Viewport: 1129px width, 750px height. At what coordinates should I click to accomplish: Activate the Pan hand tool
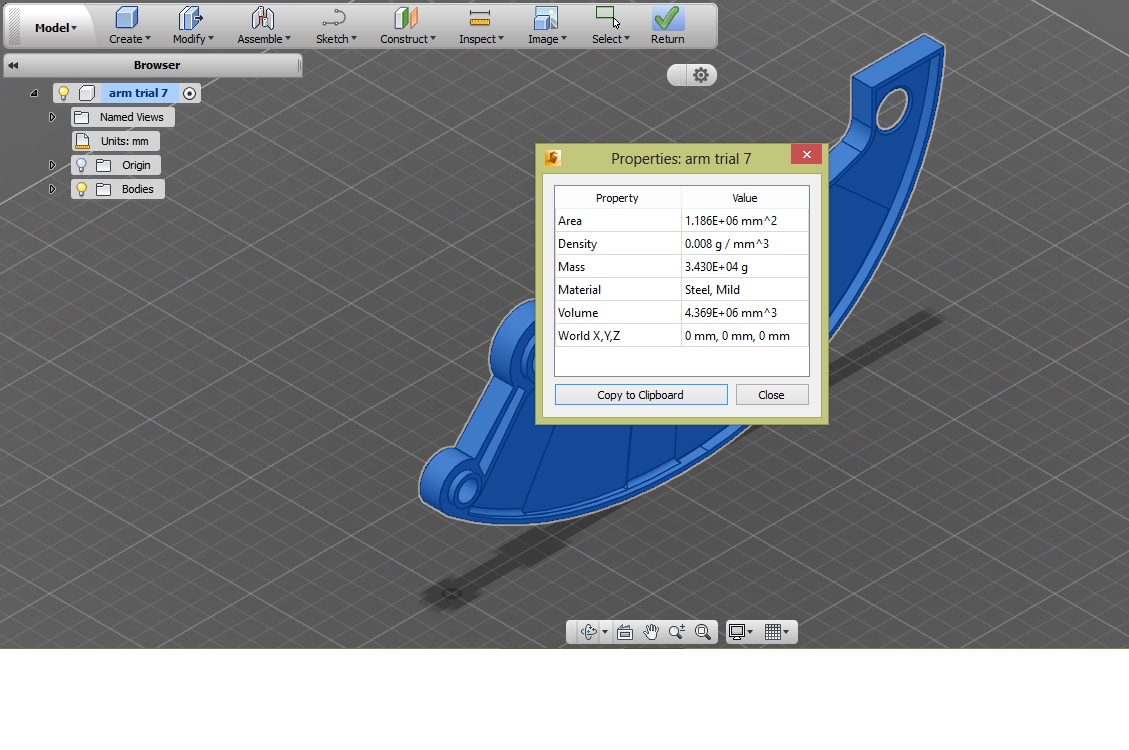pos(651,632)
